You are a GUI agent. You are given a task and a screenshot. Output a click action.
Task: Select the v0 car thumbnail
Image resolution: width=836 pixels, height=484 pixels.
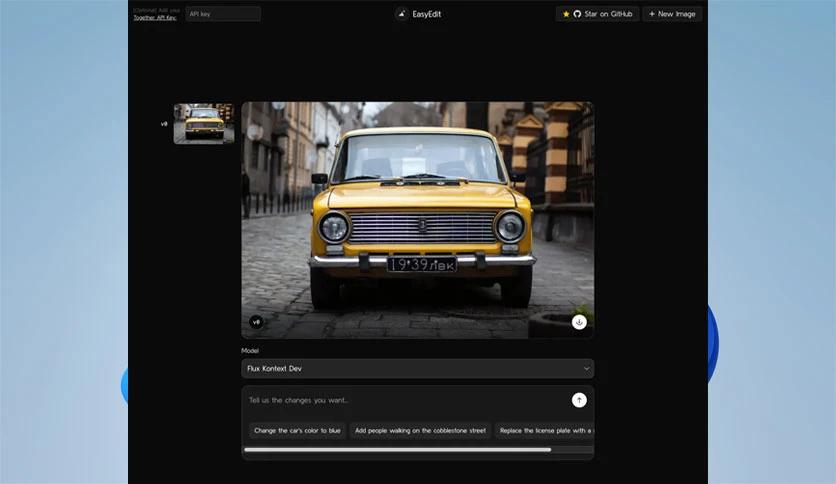click(x=204, y=124)
